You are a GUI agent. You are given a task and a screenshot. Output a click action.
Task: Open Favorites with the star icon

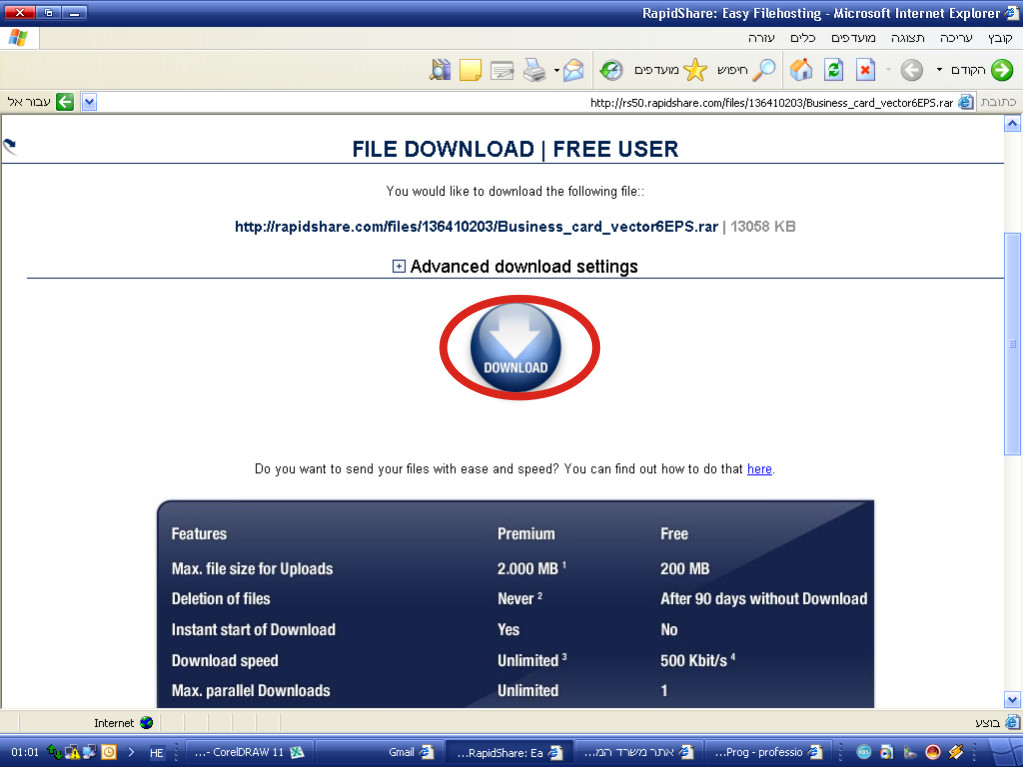[695, 70]
